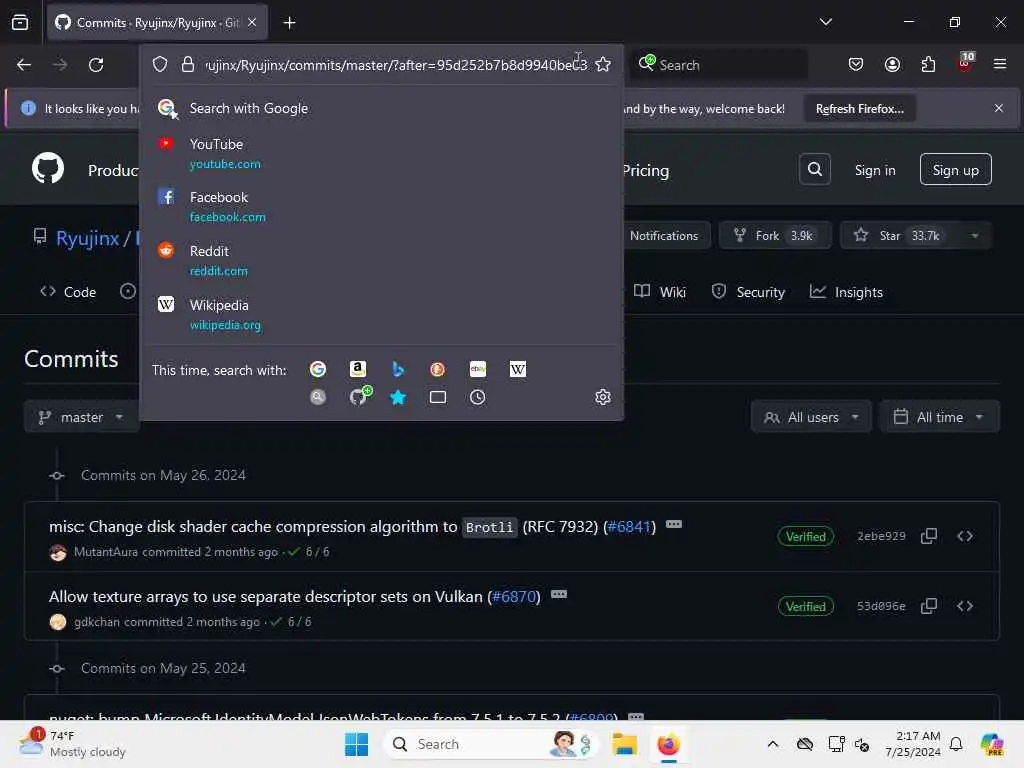Open the Windows Start menu
The height and width of the screenshot is (768, 1024).
[357, 744]
